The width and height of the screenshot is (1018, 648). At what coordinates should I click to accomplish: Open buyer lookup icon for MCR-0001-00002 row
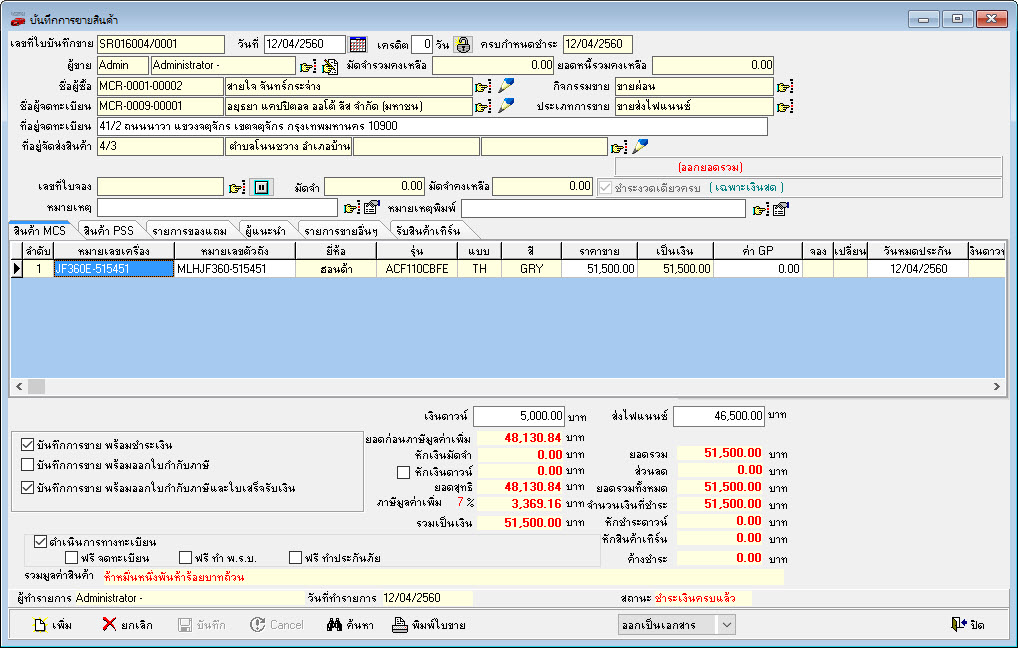click(482, 86)
